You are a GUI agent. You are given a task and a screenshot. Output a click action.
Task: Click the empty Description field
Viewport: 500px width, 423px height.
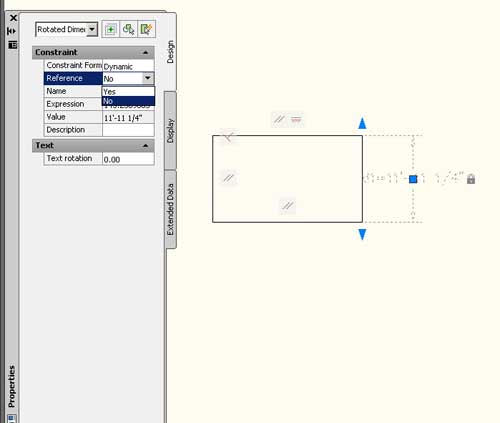point(128,130)
